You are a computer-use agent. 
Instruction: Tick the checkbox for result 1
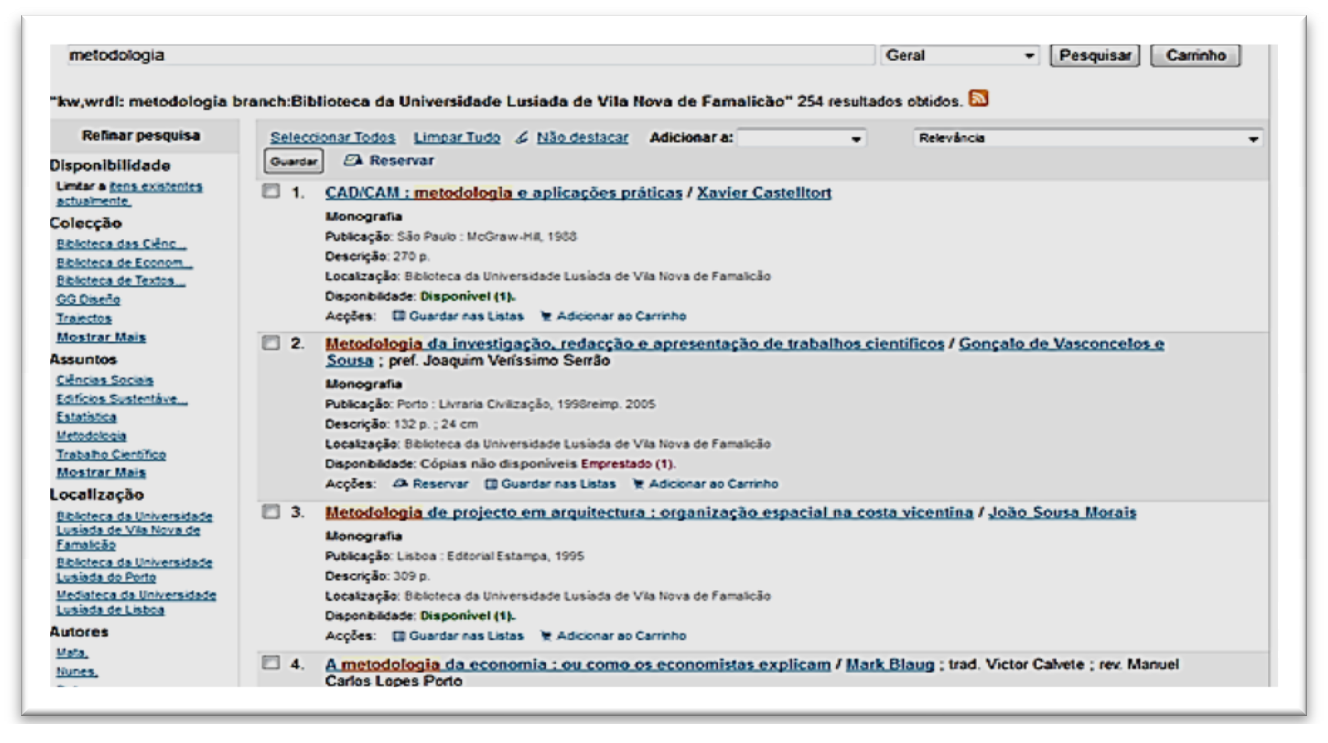click(272, 193)
